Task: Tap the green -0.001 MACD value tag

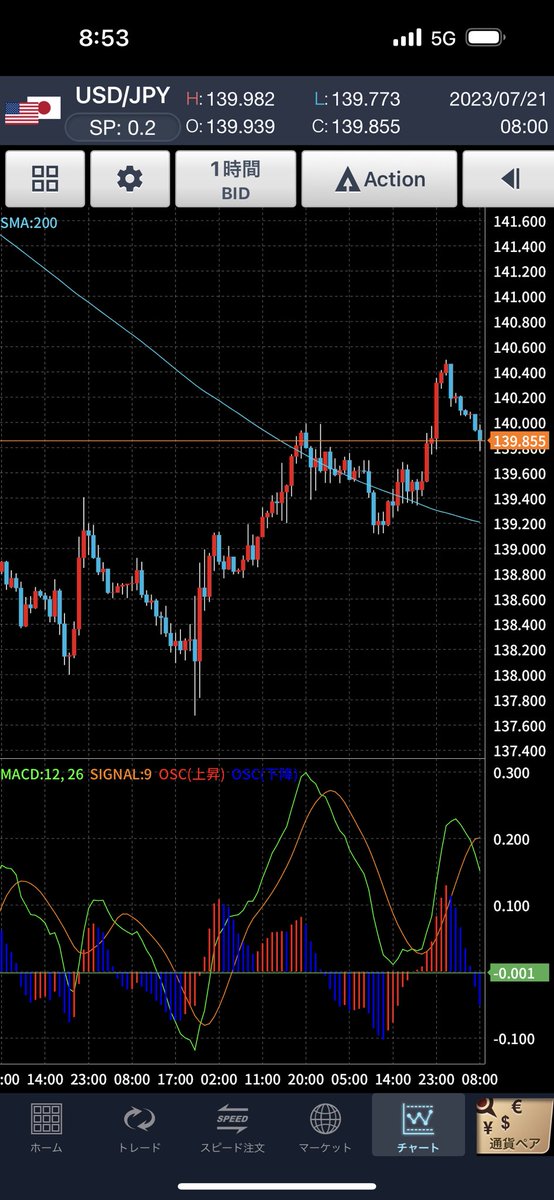Action: 520,973
